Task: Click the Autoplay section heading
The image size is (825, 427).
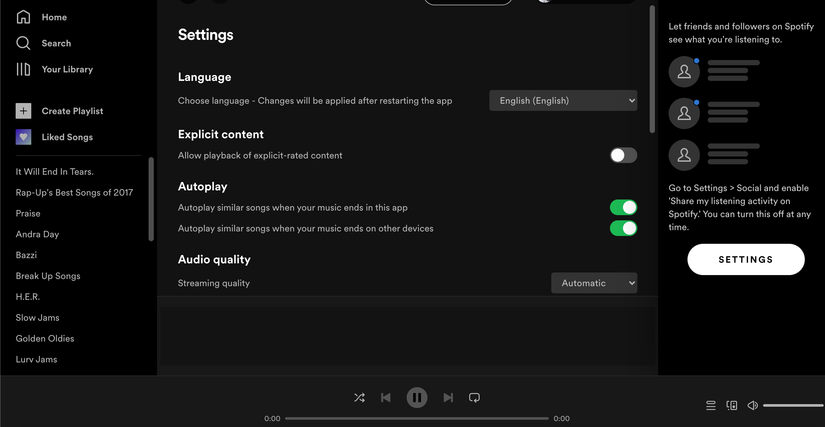Action: [203, 187]
